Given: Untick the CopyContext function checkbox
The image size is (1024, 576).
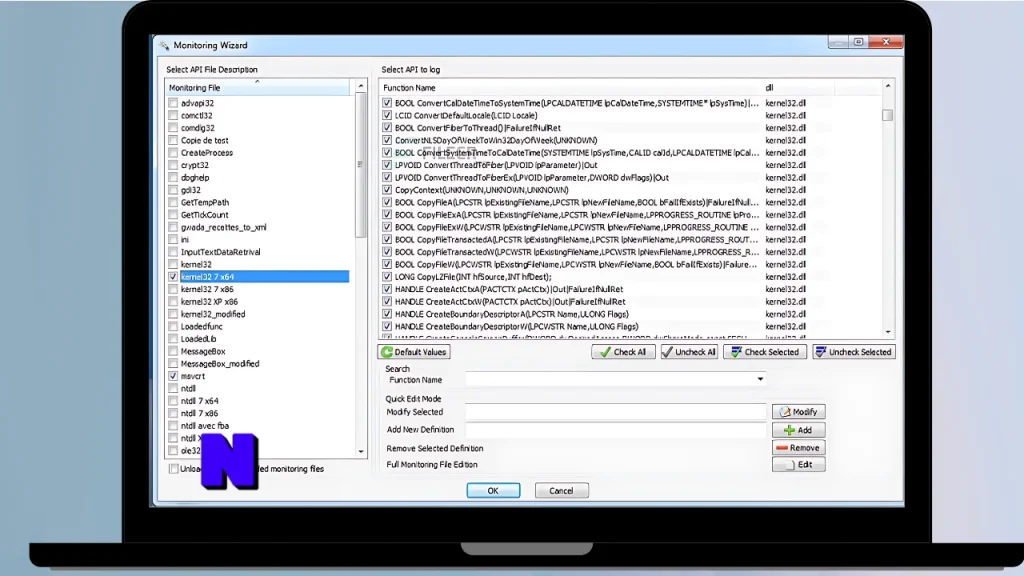Looking at the screenshot, I should [387, 190].
